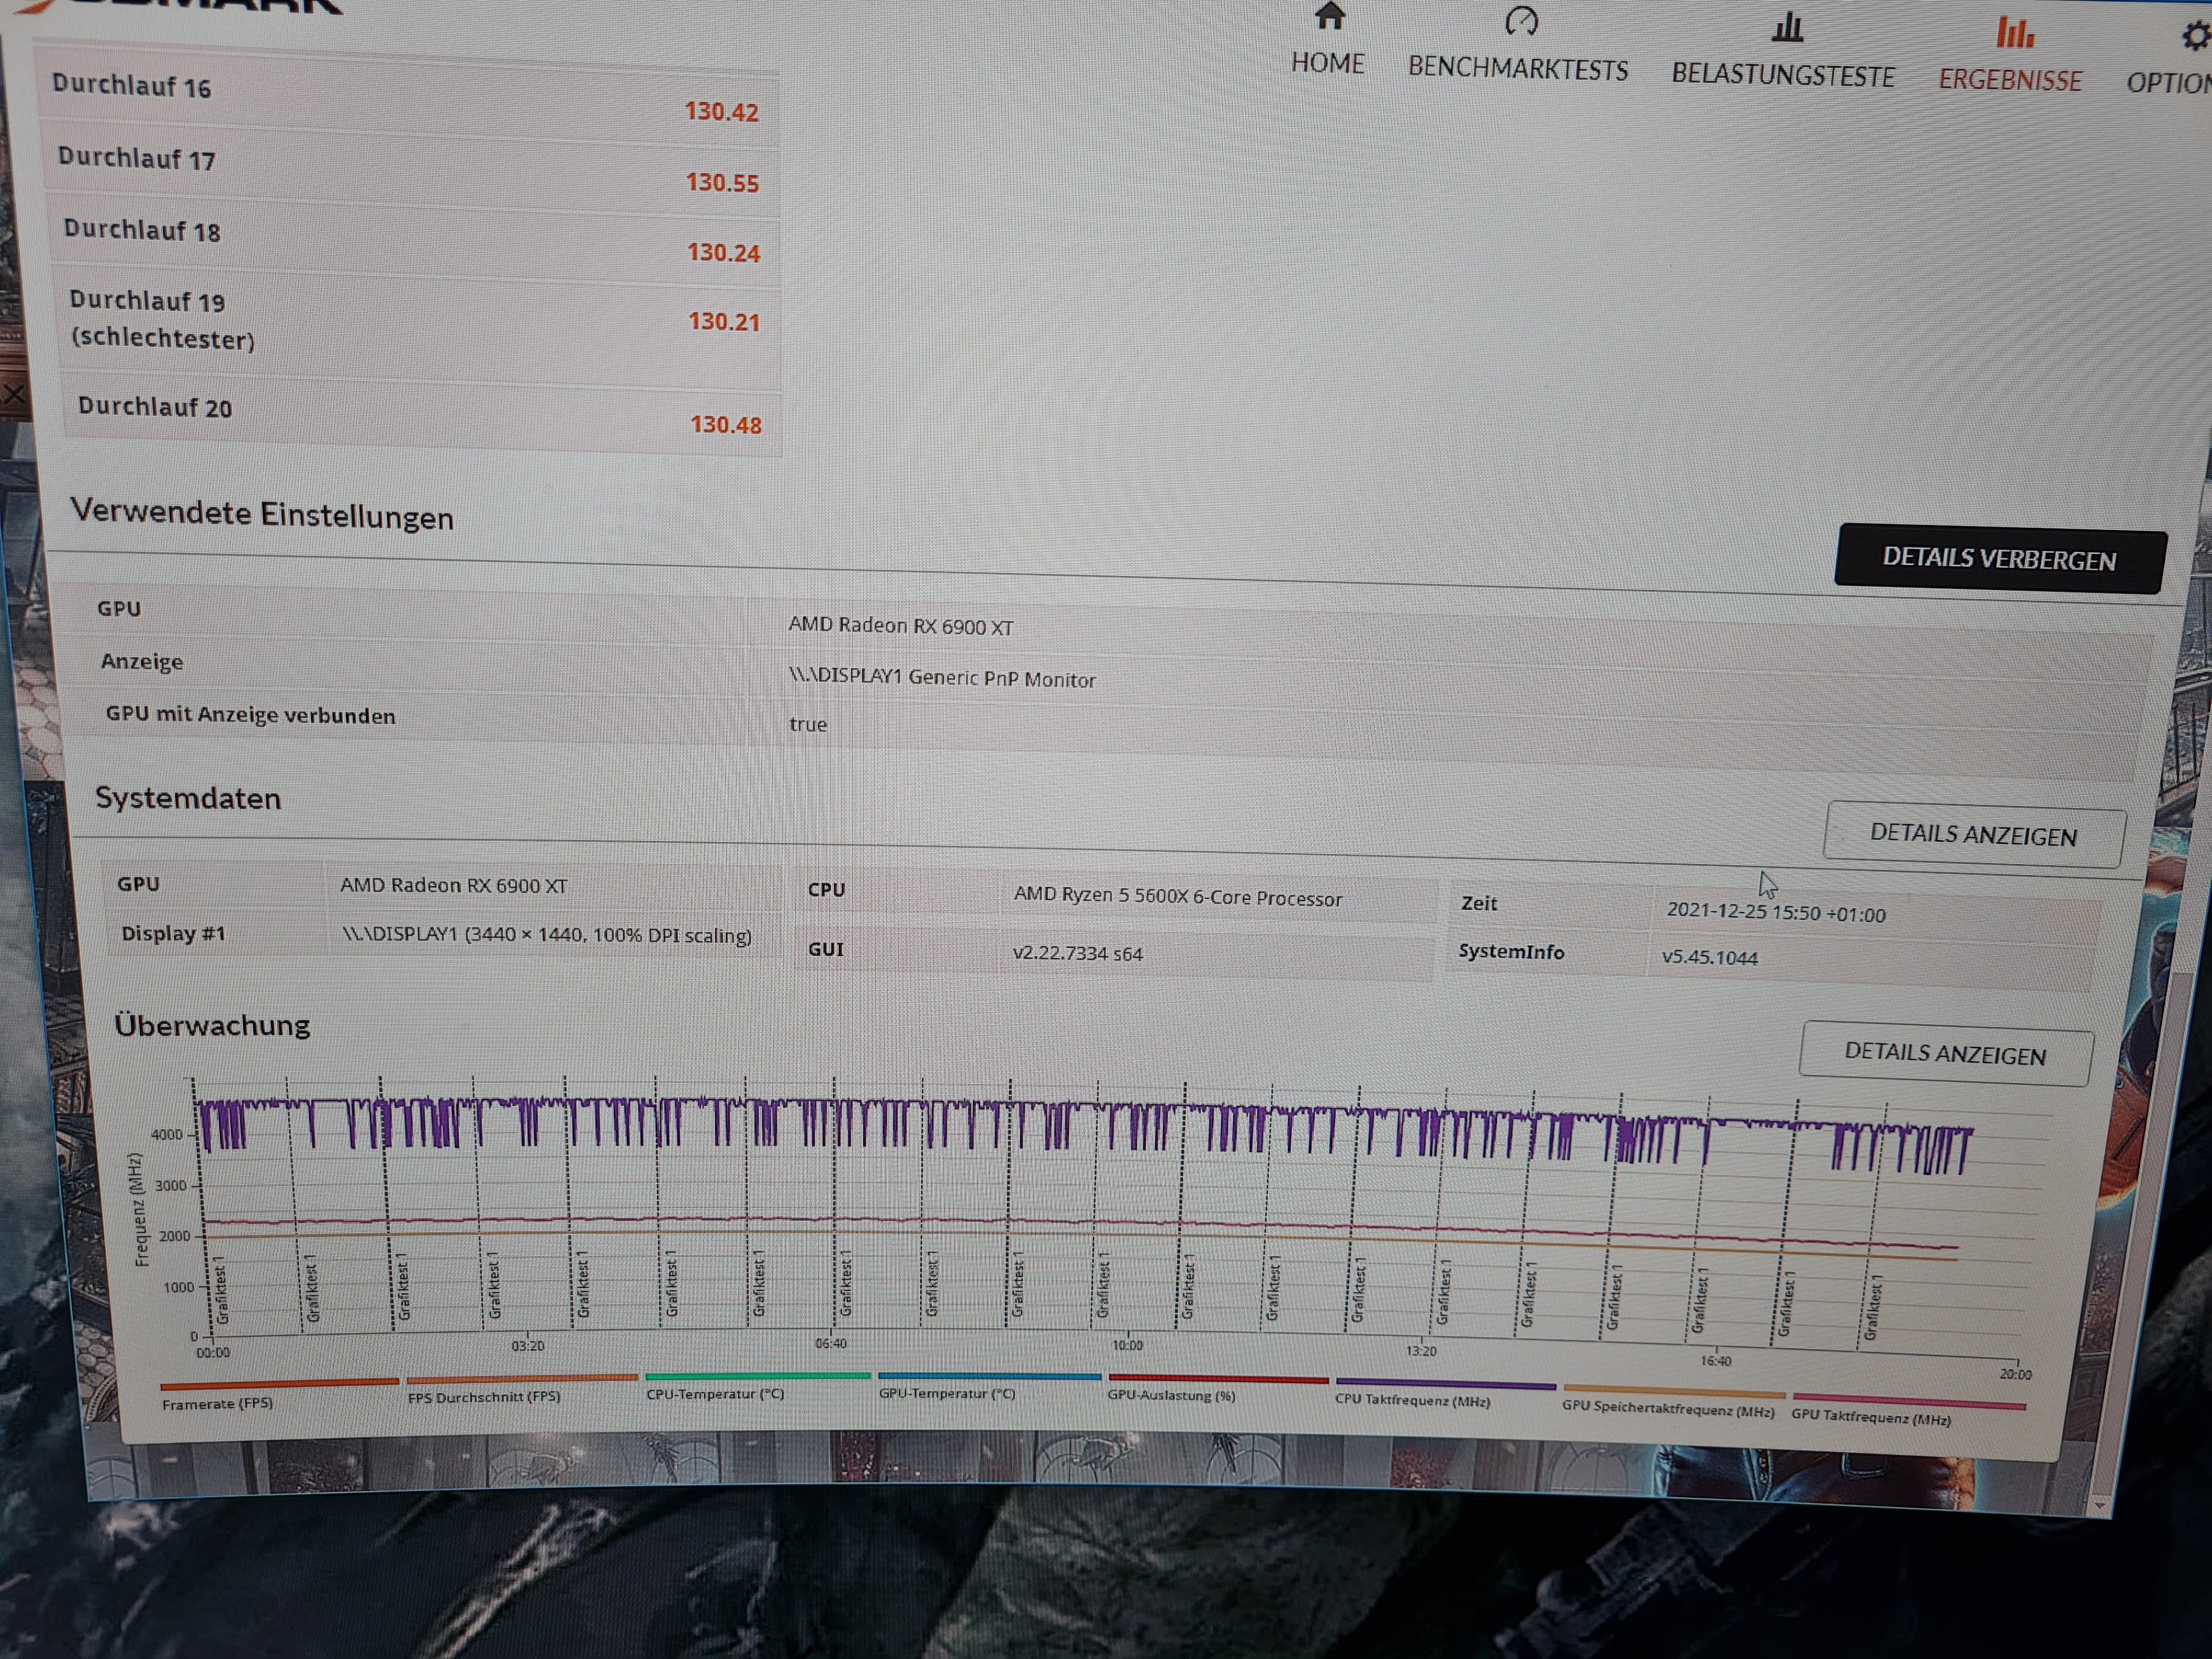Expand Überwachung with Details Anzeigen
2212x1659 pixels.
pyautogui.click(x=1944, y=1054)
